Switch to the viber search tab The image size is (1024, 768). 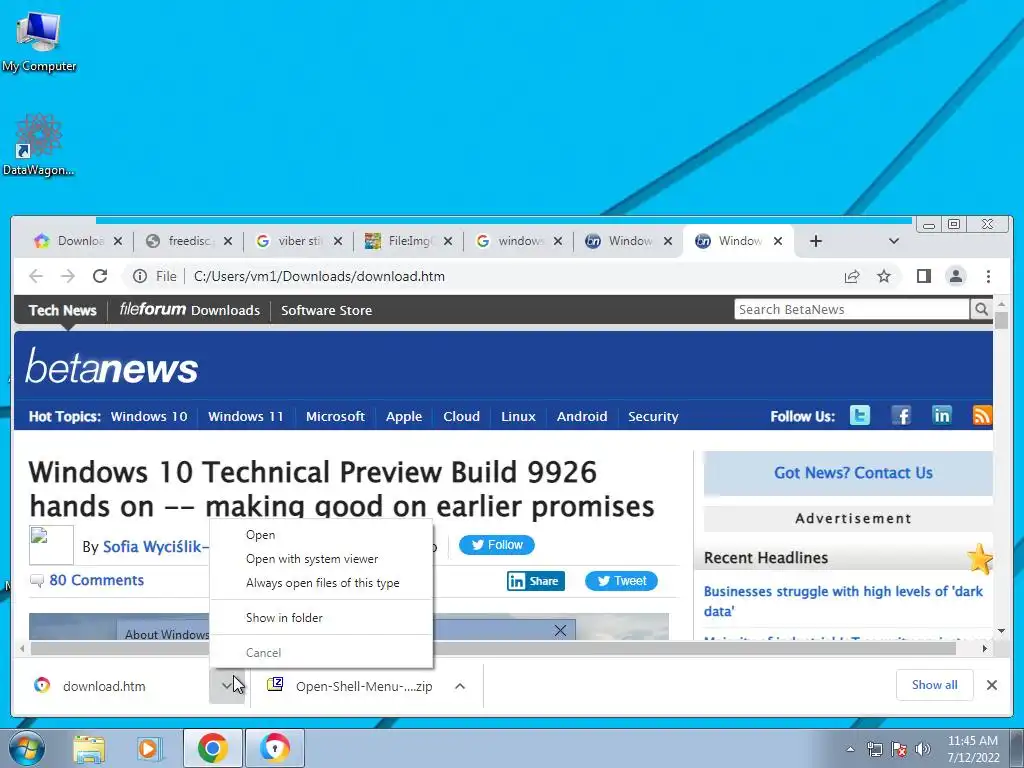[298, 241]
